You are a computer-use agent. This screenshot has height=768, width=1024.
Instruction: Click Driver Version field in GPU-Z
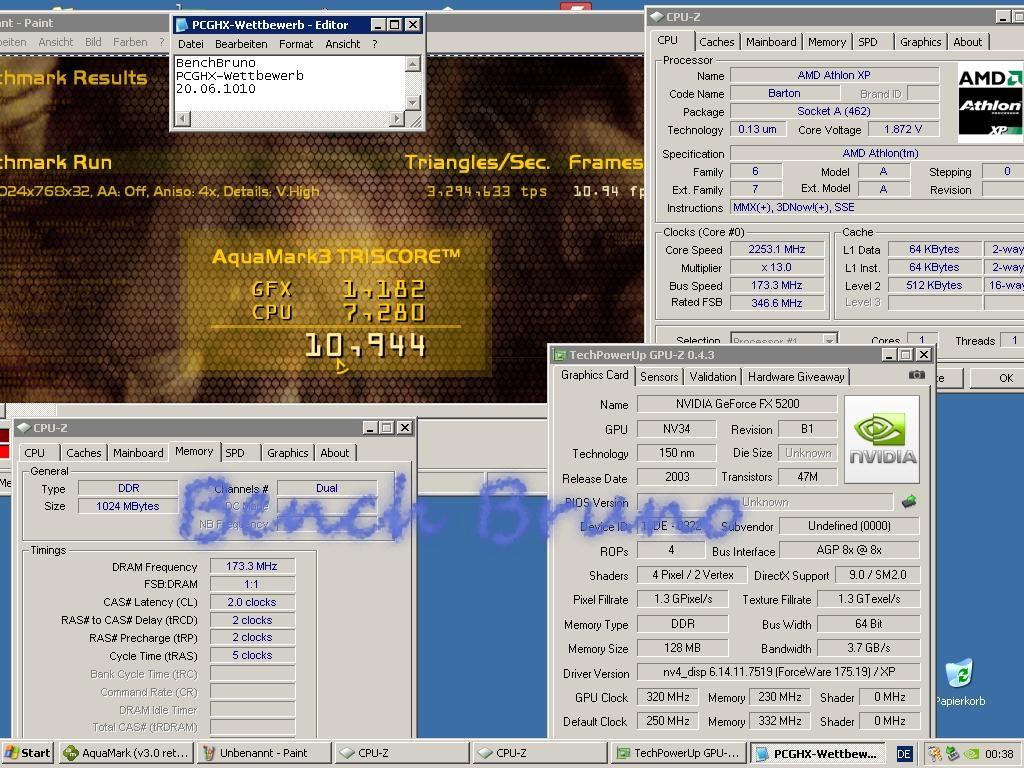[778, 672]
